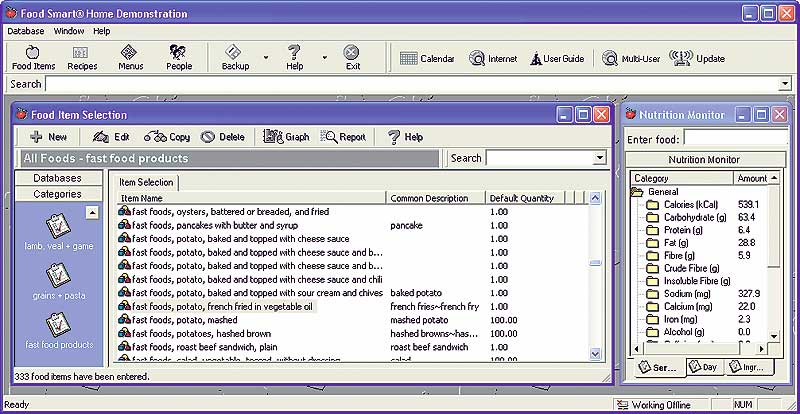Screen dimensions: 800x414
Task: Click the Backup toolbar button
Action: [235, 58]
